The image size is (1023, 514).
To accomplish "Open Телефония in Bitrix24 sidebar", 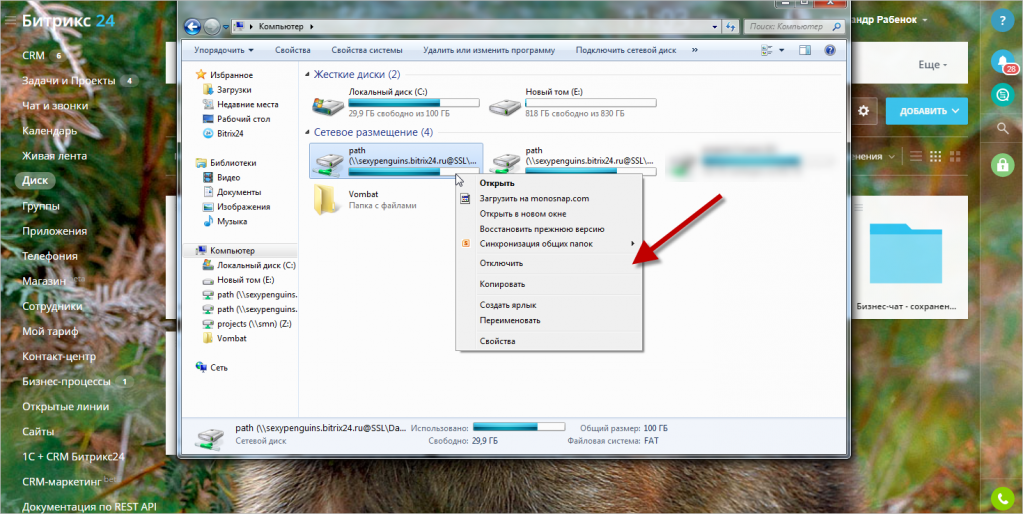I will point(50,256).
